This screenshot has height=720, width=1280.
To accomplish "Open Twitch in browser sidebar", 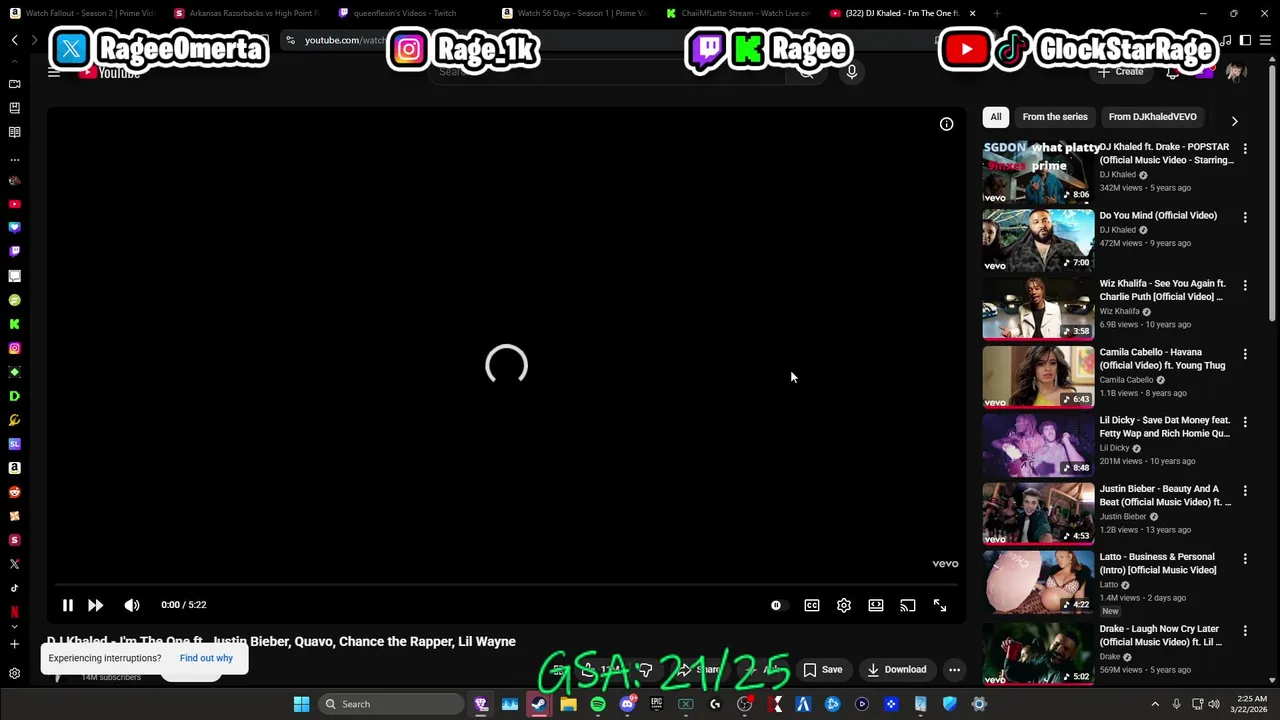I will coord(14,252).
